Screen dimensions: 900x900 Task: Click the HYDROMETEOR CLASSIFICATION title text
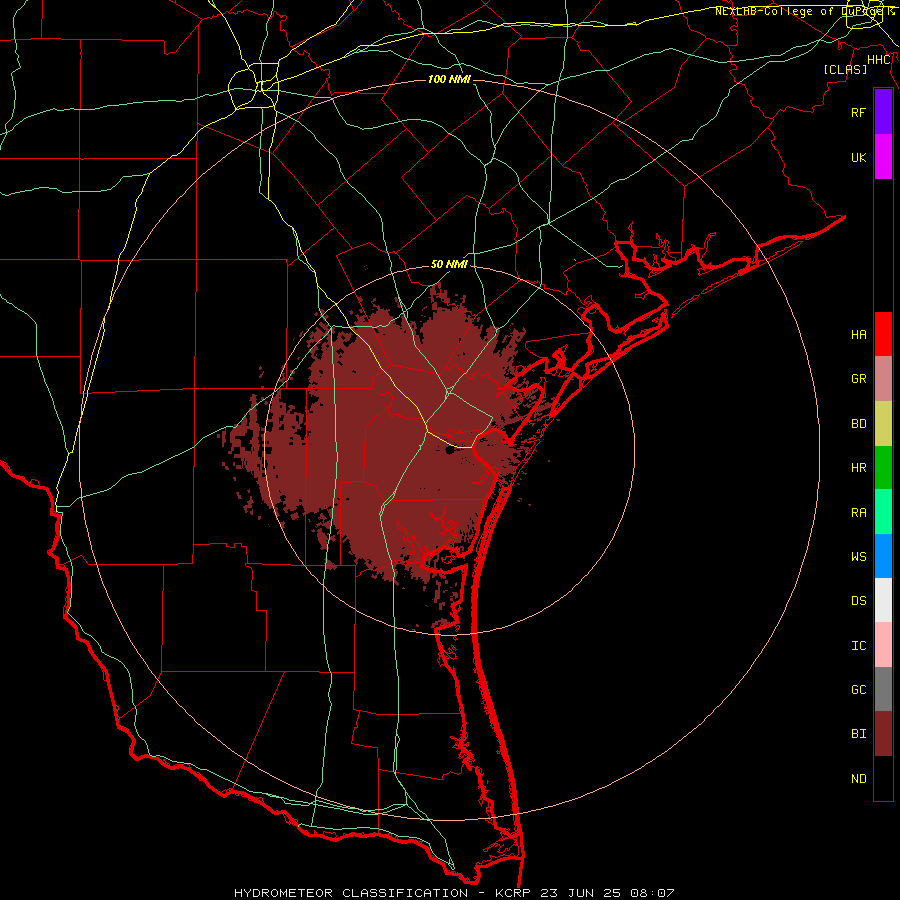tap(351, 893)
